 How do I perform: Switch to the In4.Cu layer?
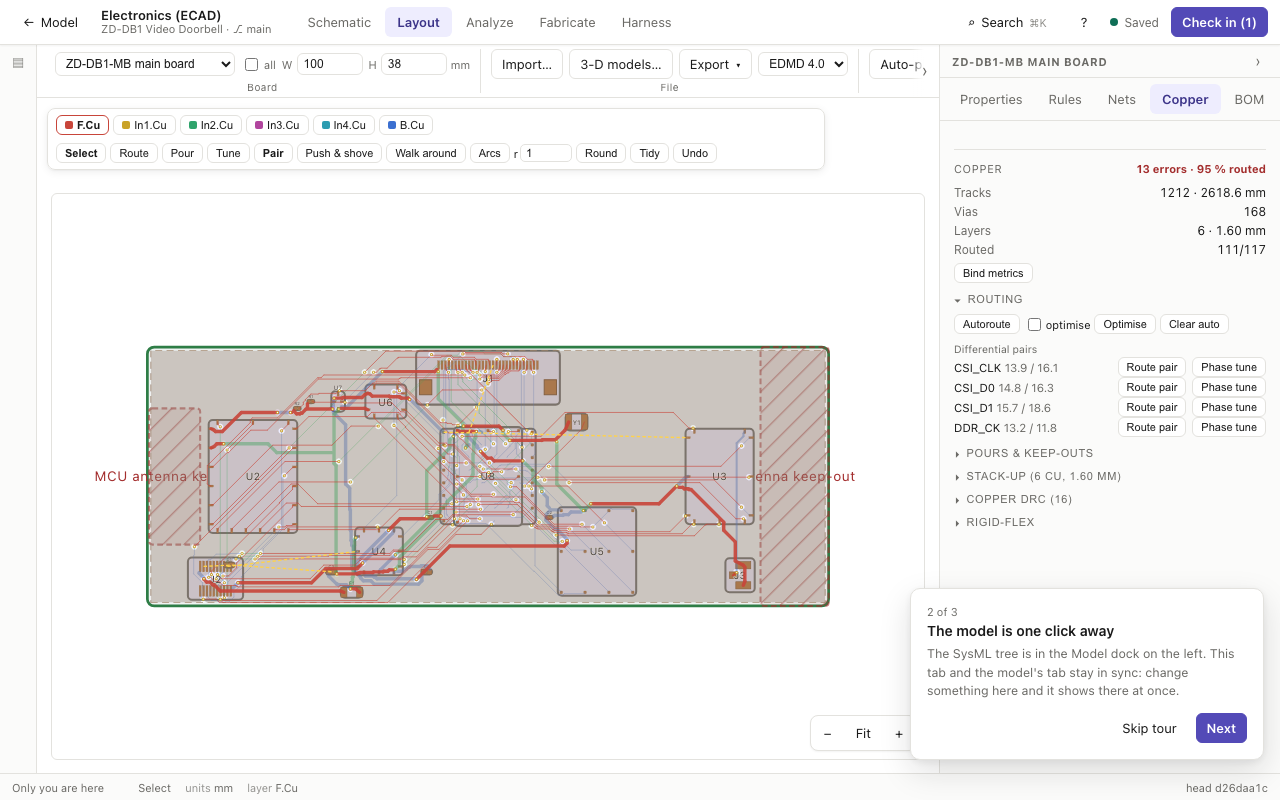[x=344, y=125]
